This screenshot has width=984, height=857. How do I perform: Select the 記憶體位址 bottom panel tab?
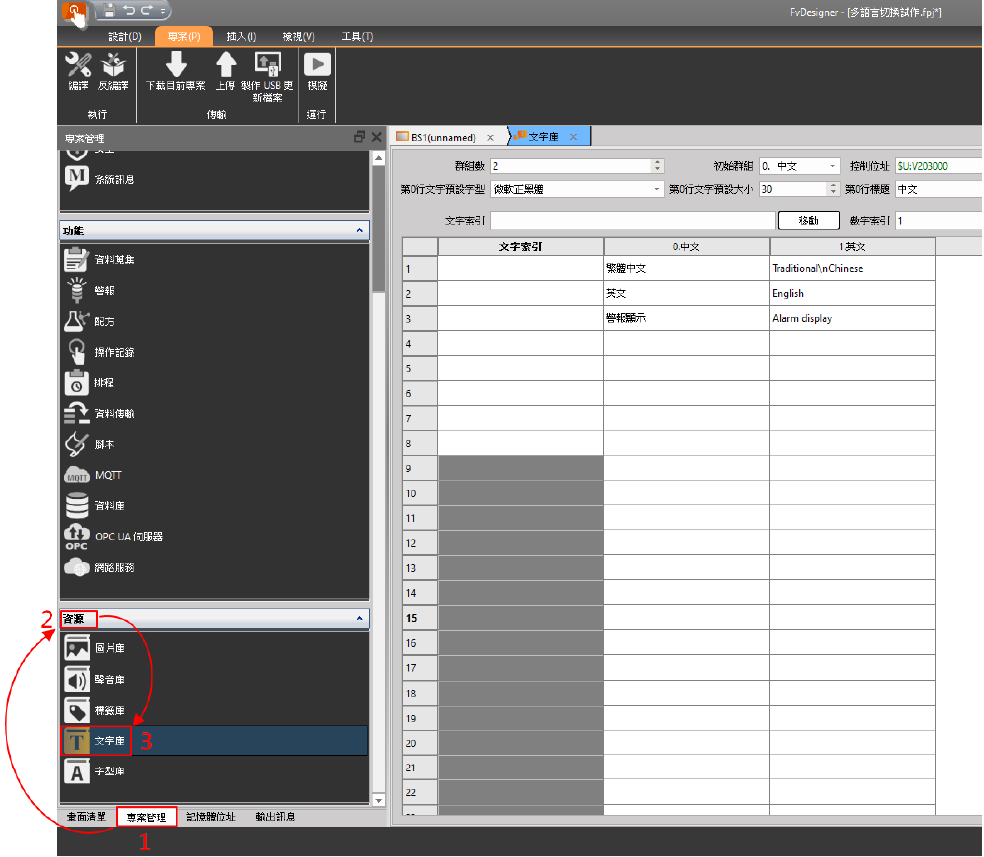211,817
